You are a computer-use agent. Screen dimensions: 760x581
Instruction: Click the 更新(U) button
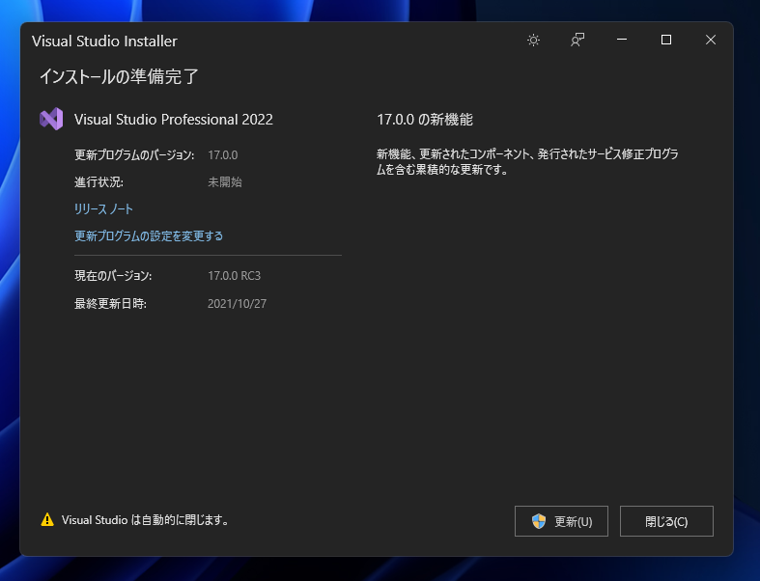click(x=561, y=521)
